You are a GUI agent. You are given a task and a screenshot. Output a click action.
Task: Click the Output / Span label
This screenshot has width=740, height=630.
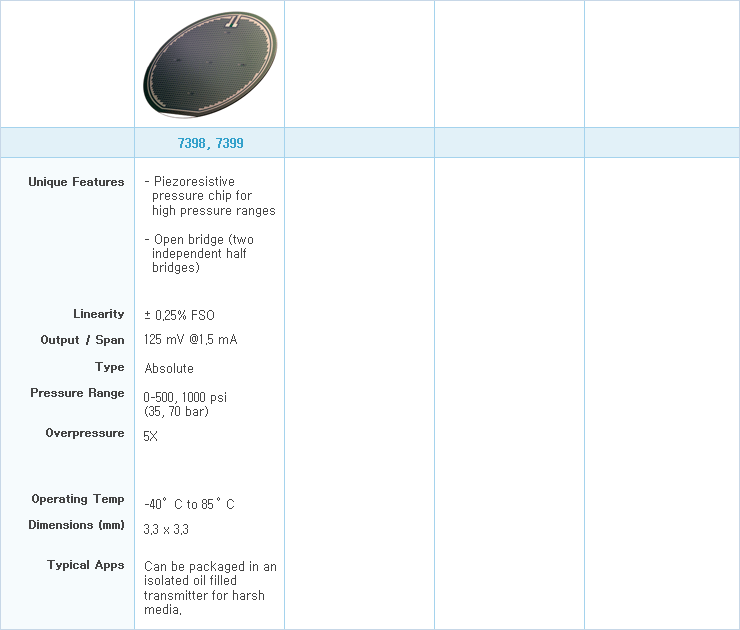(x=82, y=340)
